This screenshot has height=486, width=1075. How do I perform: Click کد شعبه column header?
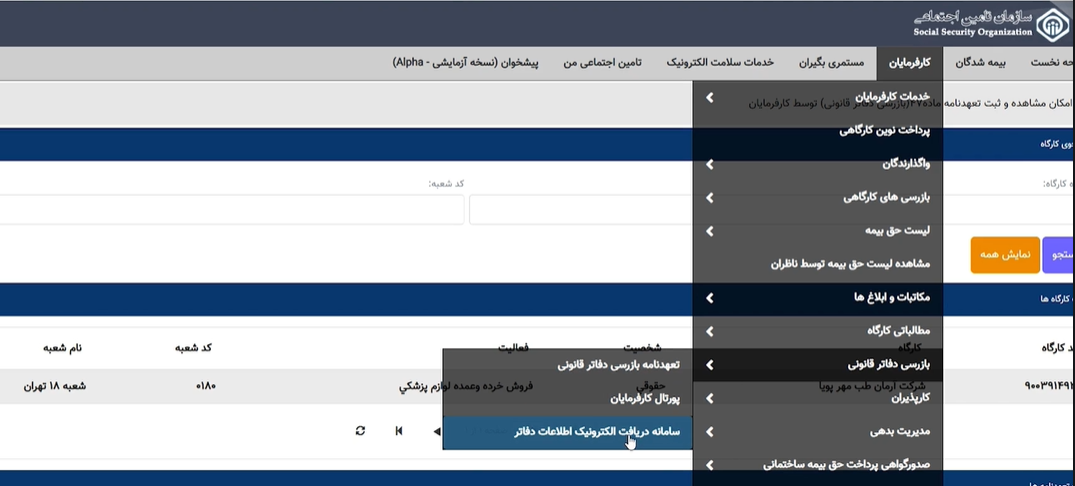193,348
